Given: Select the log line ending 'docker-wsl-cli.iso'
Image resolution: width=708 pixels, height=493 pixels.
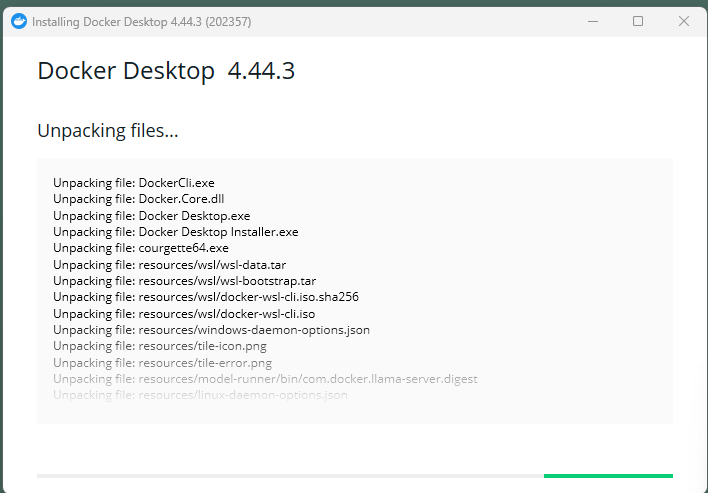Looking at the screenshot, I should click(x=184, y=314).
